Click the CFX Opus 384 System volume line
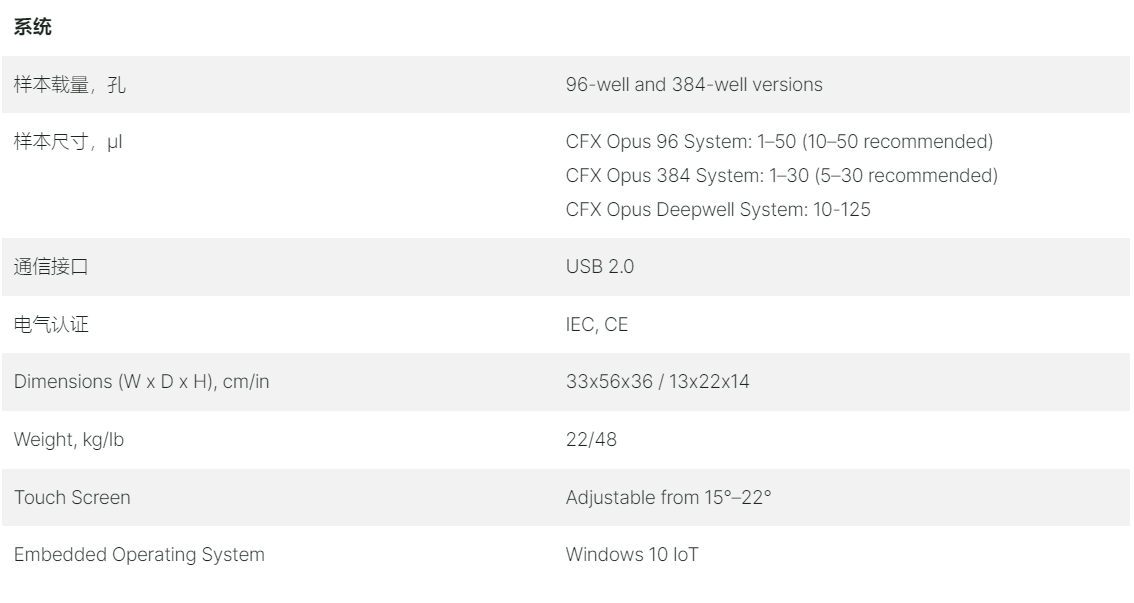This screenshot has height=603, width=1134. click(781, 175)
